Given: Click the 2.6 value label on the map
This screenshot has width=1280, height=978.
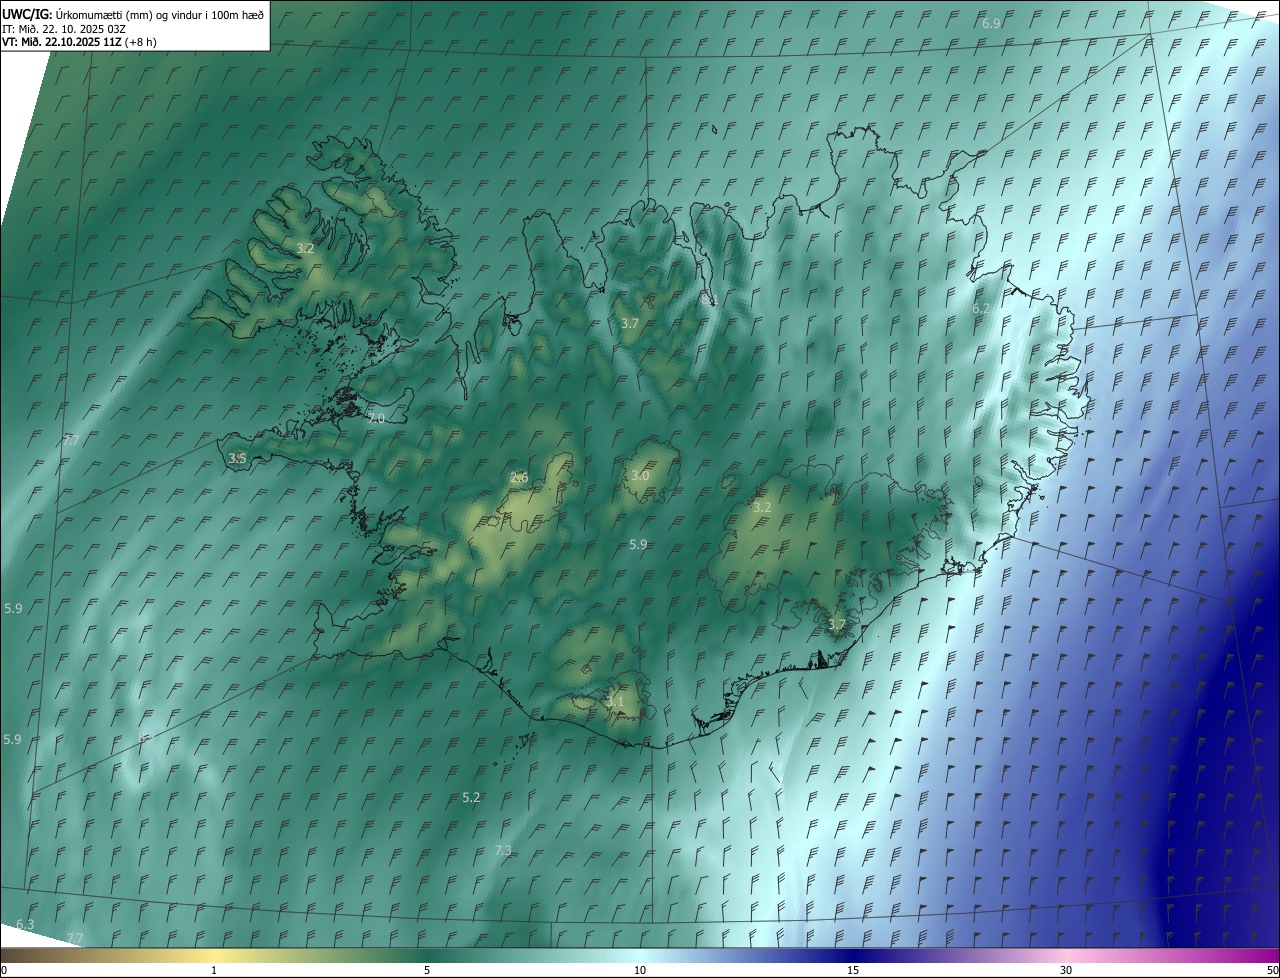Looking at the screenshot, I should 519,477.
